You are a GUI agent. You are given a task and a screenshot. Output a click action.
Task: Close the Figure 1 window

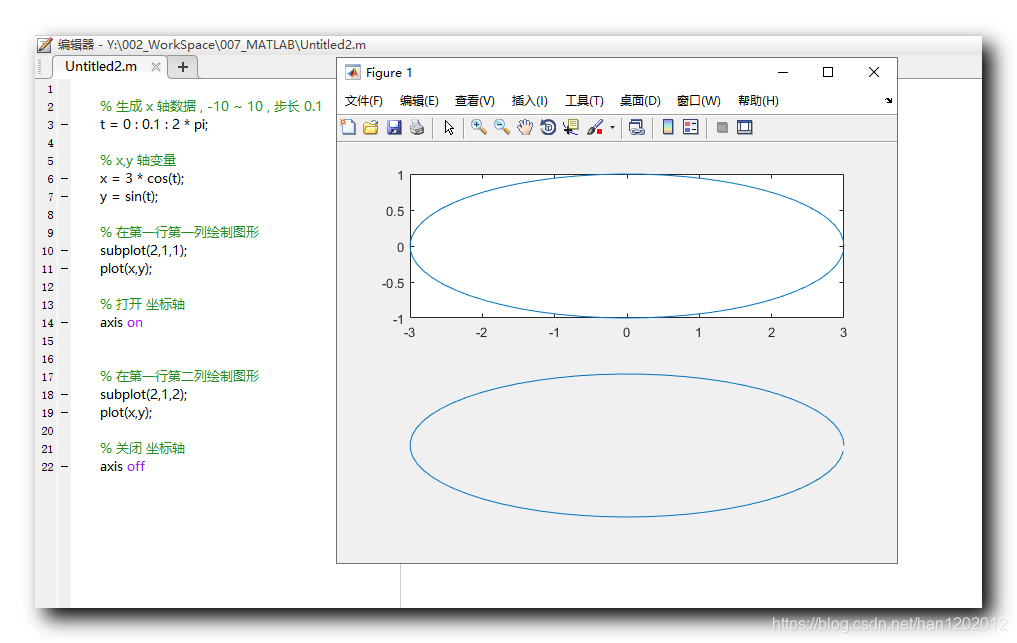tap(874, 72)
